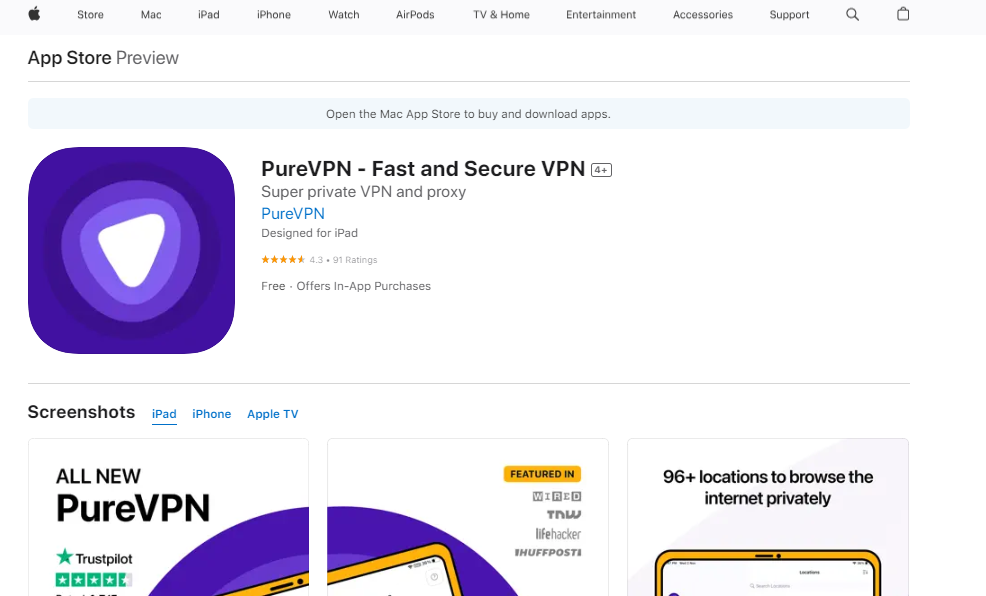Open TV & Home menu
Viewport: 986px width, 596px height.
pyautogui.click(x=501, y=15)
